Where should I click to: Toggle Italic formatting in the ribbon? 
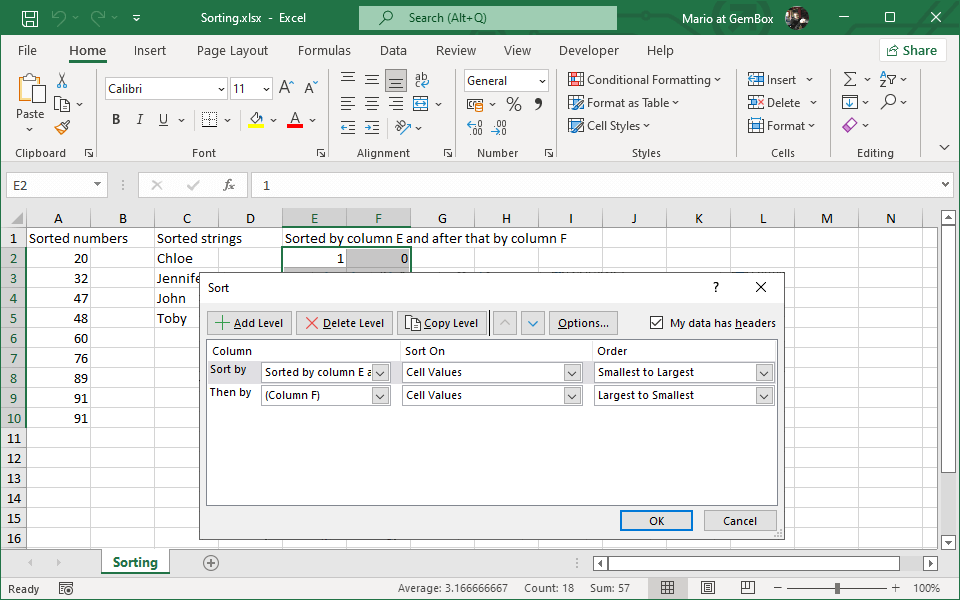point(140,120)
